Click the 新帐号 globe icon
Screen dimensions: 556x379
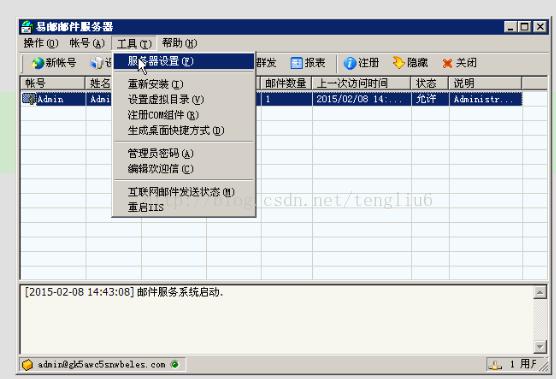pos(37,63)
